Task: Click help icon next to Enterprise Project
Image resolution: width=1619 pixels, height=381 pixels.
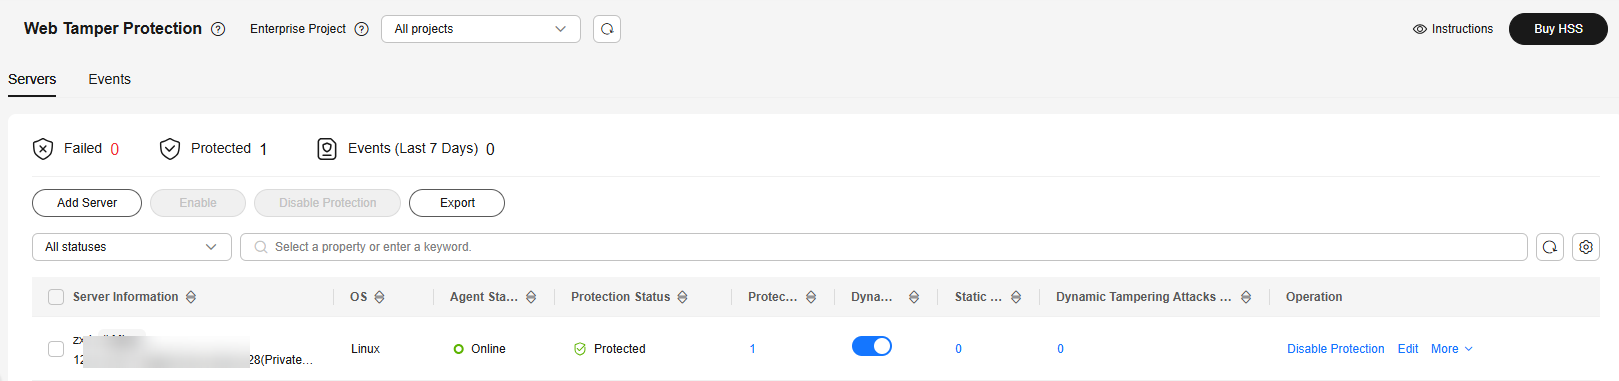Action: click(x=362, y=29)
